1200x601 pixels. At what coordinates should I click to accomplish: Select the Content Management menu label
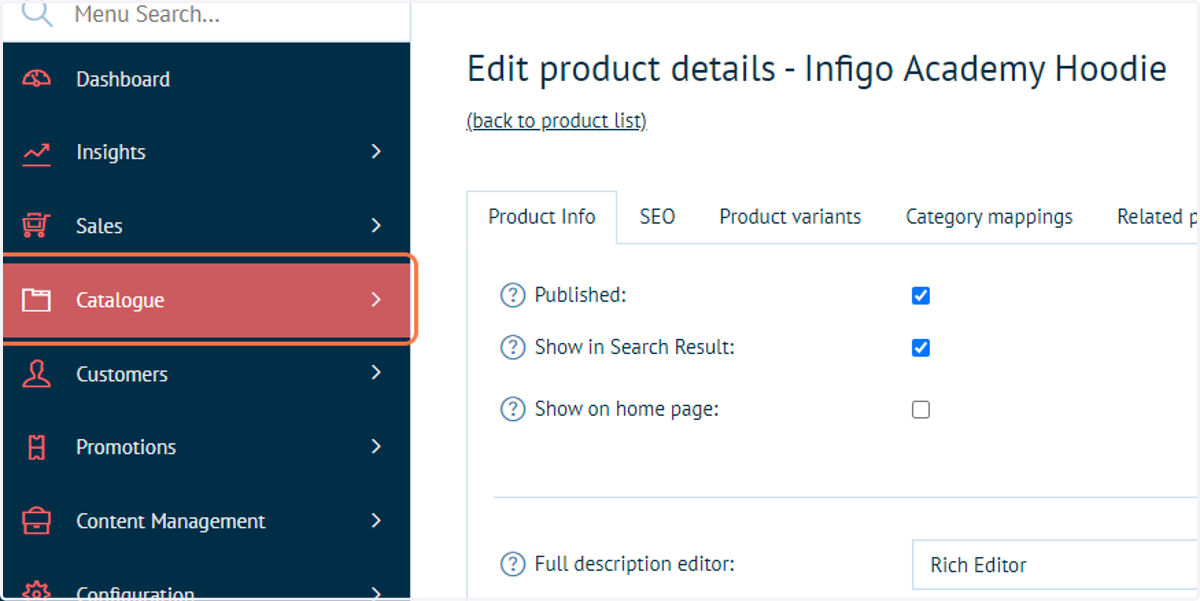tap(171, 521)
